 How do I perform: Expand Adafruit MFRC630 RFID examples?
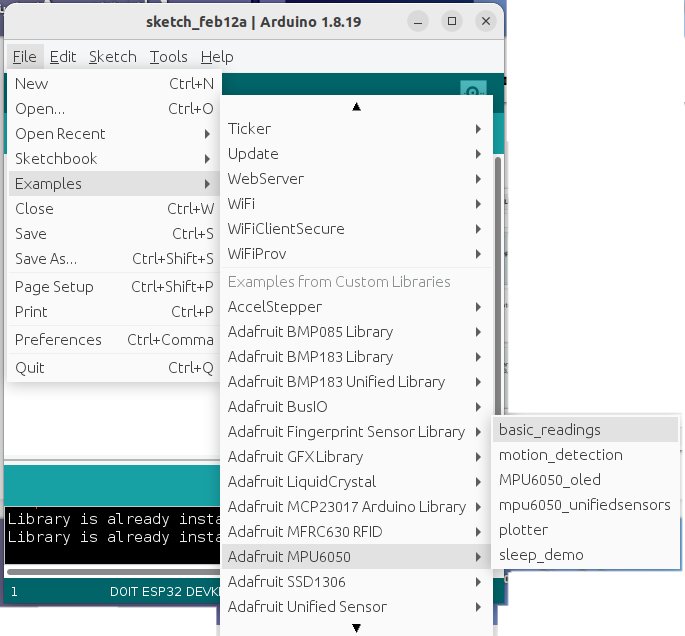[x=356, y=531]
